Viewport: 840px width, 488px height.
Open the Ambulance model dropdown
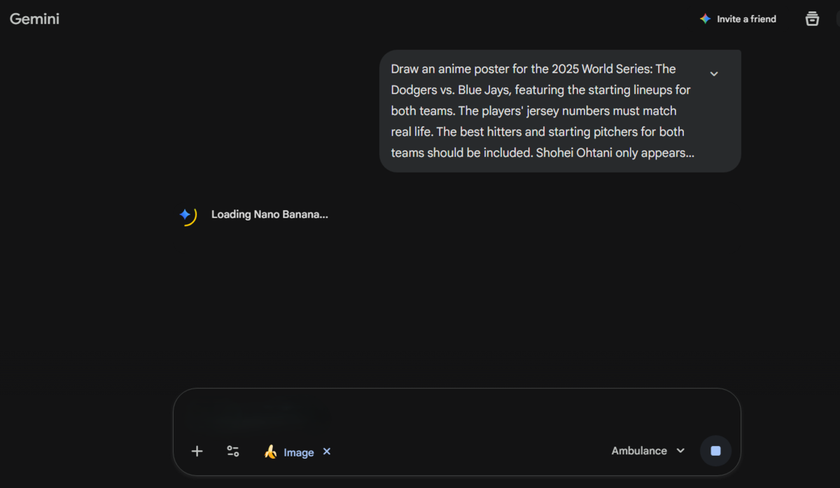tap(640, 451)
